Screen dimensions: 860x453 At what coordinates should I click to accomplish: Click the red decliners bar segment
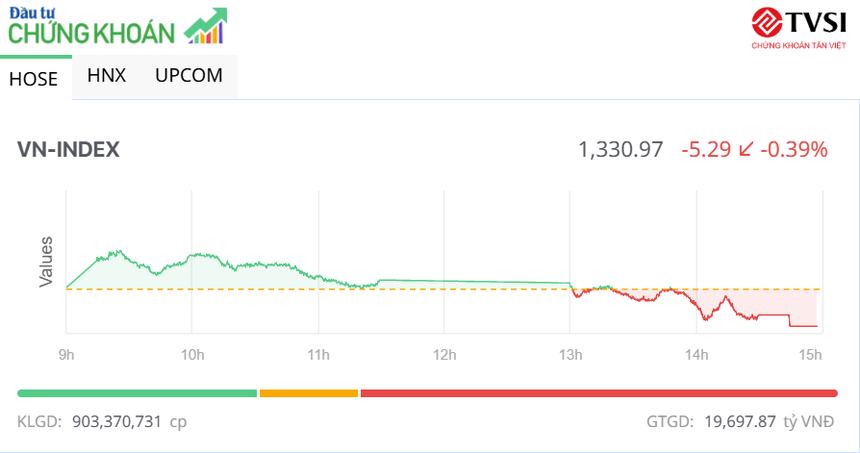(x=598, y=393)
